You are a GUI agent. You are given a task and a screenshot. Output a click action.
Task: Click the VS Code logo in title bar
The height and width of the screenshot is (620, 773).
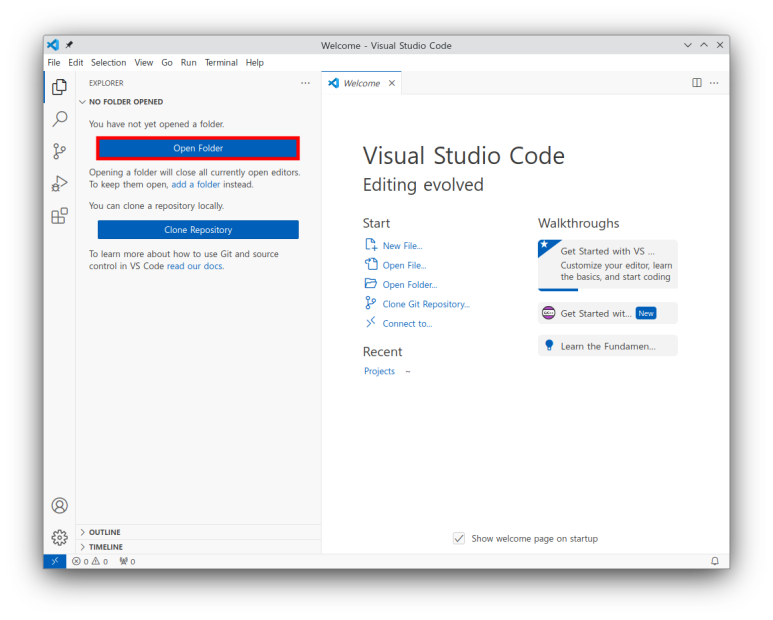point(53,45)
